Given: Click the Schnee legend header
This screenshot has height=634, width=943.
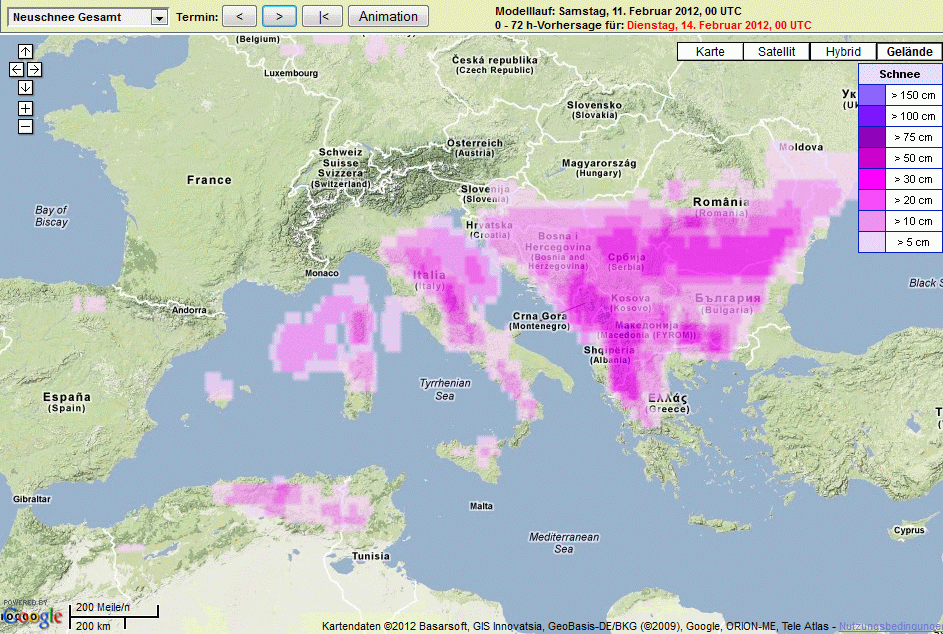Looking at the screenshot, I should (900, 74).
